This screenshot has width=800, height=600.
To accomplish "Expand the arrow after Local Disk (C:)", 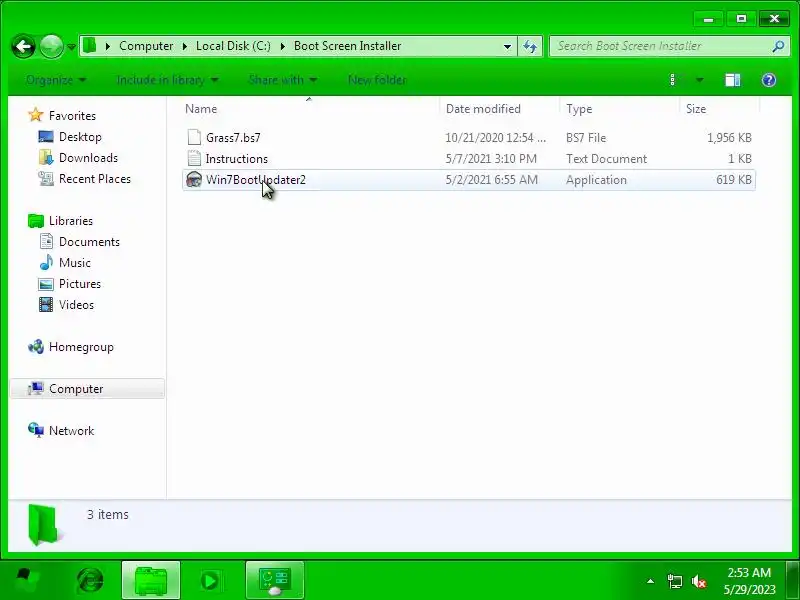I will 282,46.
